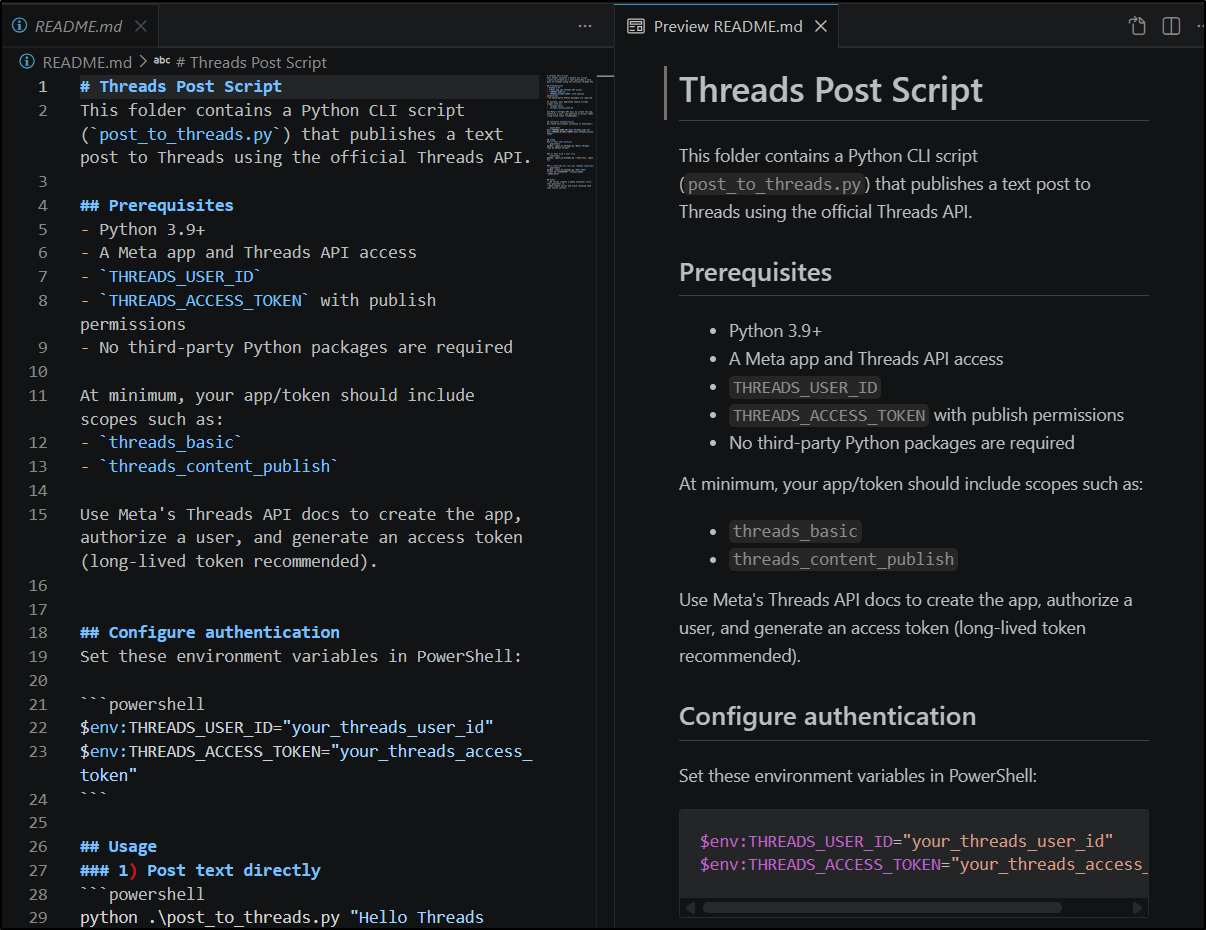Select the Preview README.md tab
This screenshot has width=1206, height=930.
[727, 27]
